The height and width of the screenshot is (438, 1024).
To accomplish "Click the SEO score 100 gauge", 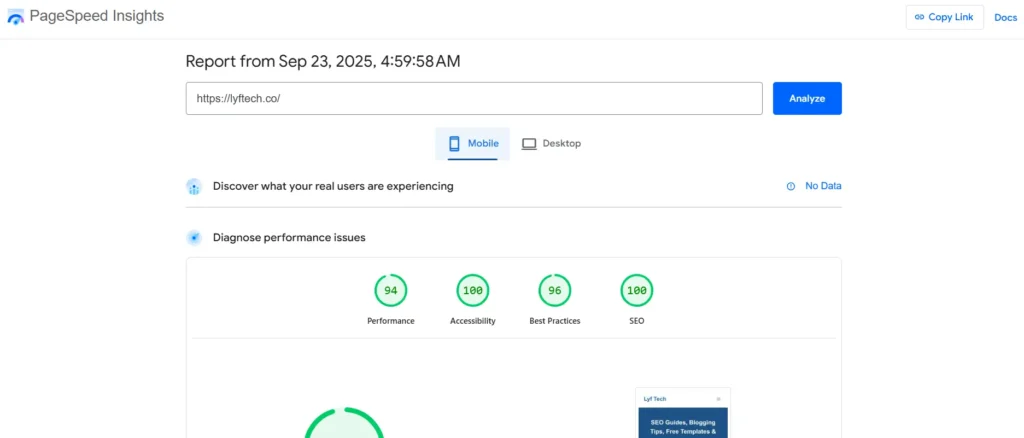I will click(636, 291).
